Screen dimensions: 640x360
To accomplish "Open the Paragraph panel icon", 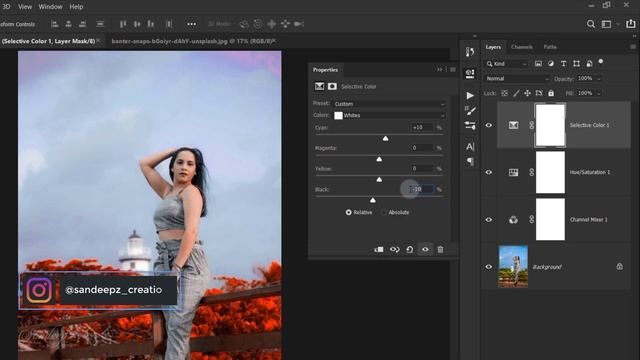I will click(x=470, y=162).
